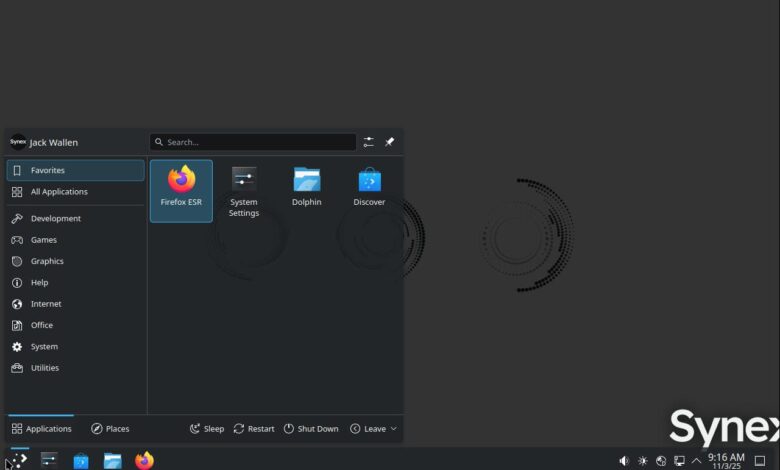Viewport: 780px width, 470px height.
Task: Pin the application launcher open
Action: pyautogui.click(x=390, y=142)
